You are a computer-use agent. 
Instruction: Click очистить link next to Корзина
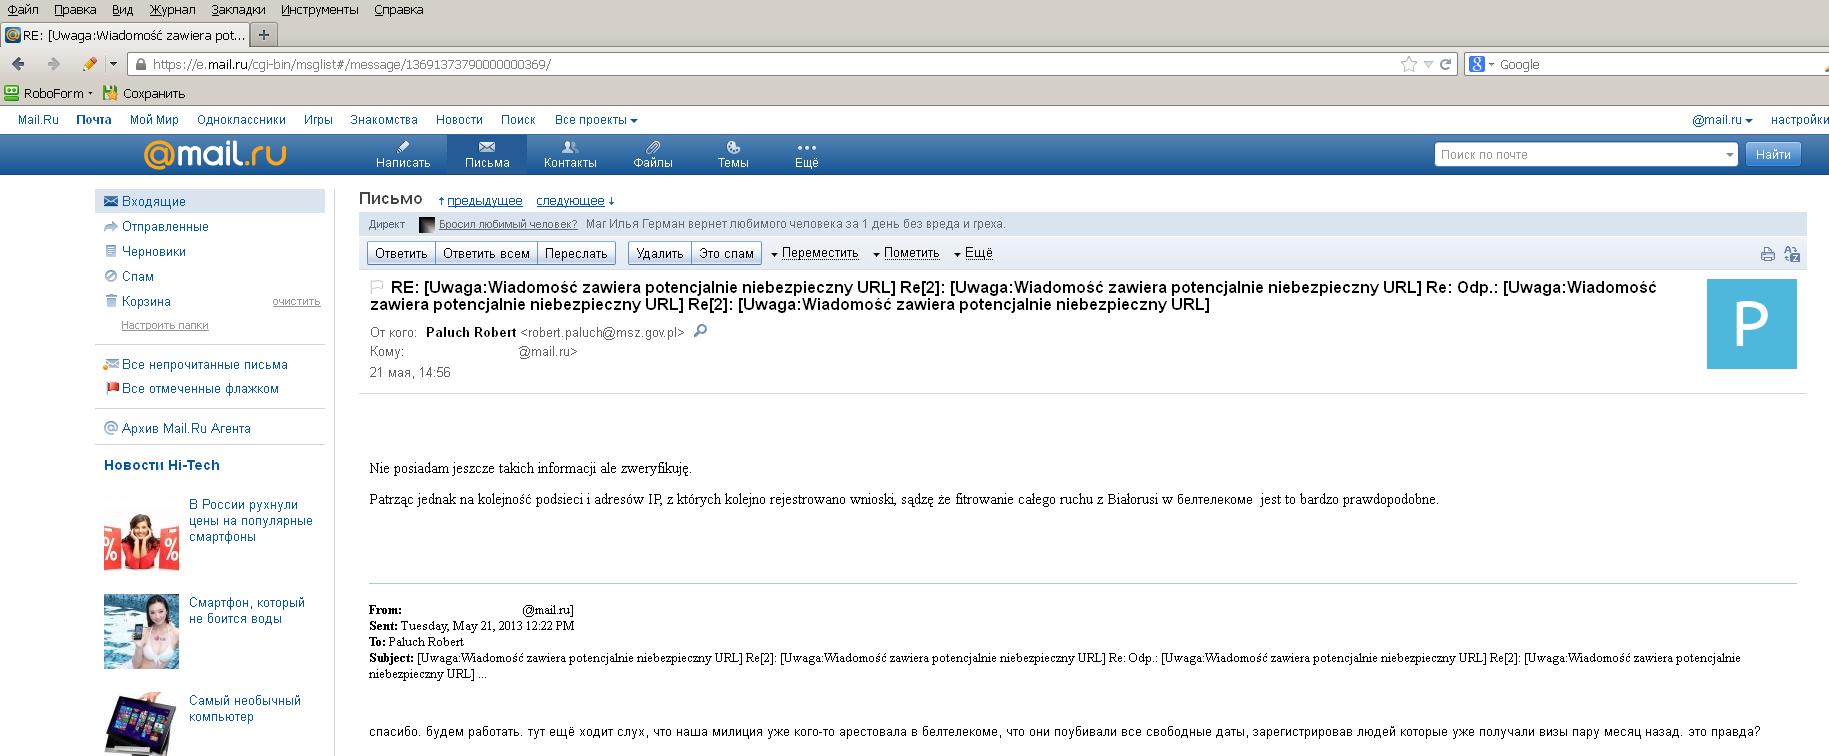point(296,301)
